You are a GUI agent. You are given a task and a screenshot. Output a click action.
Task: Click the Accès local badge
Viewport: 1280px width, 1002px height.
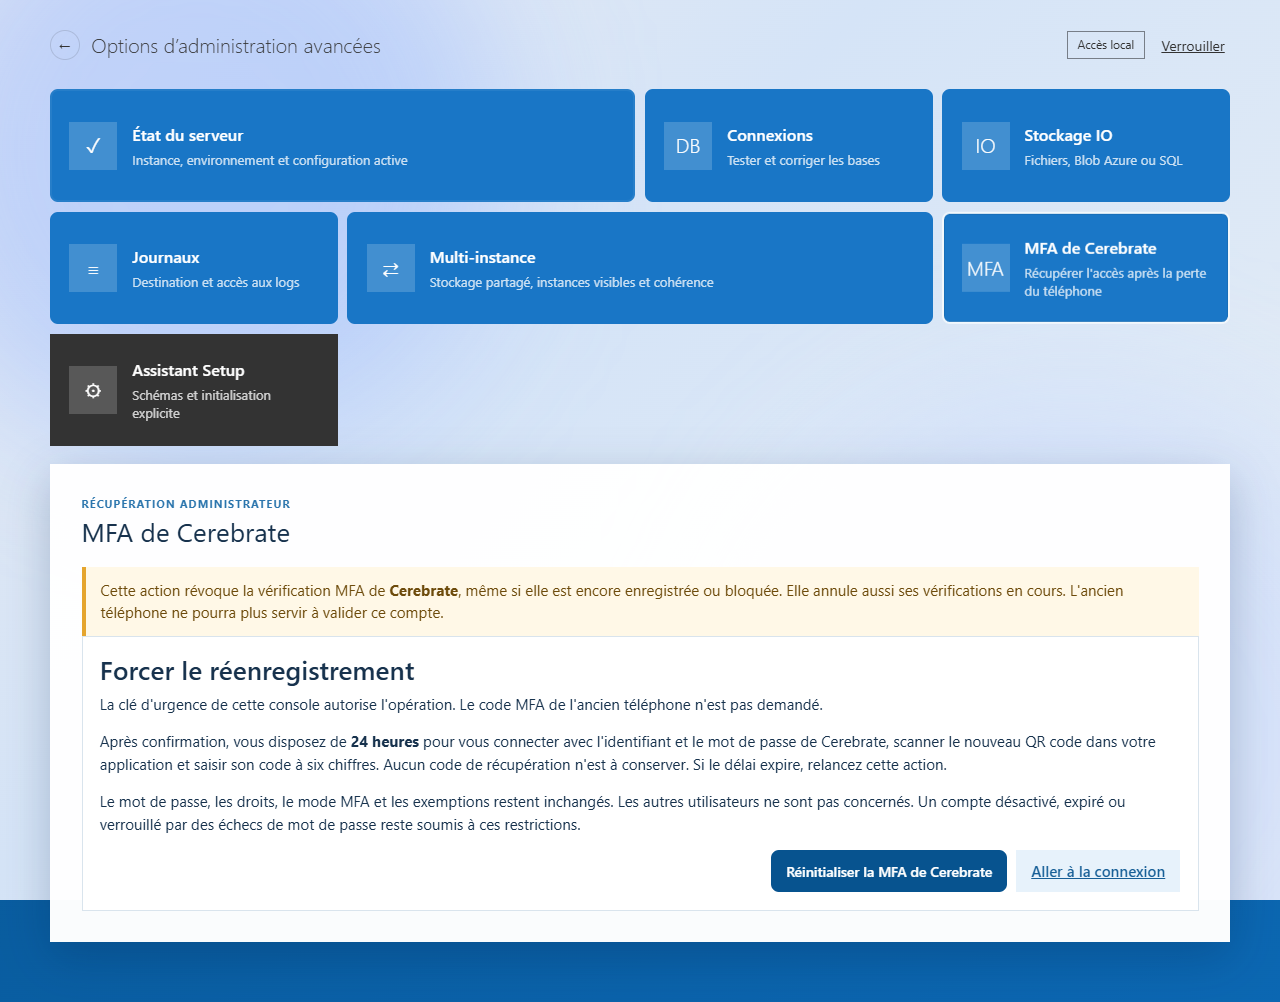tap(1106, 45)
